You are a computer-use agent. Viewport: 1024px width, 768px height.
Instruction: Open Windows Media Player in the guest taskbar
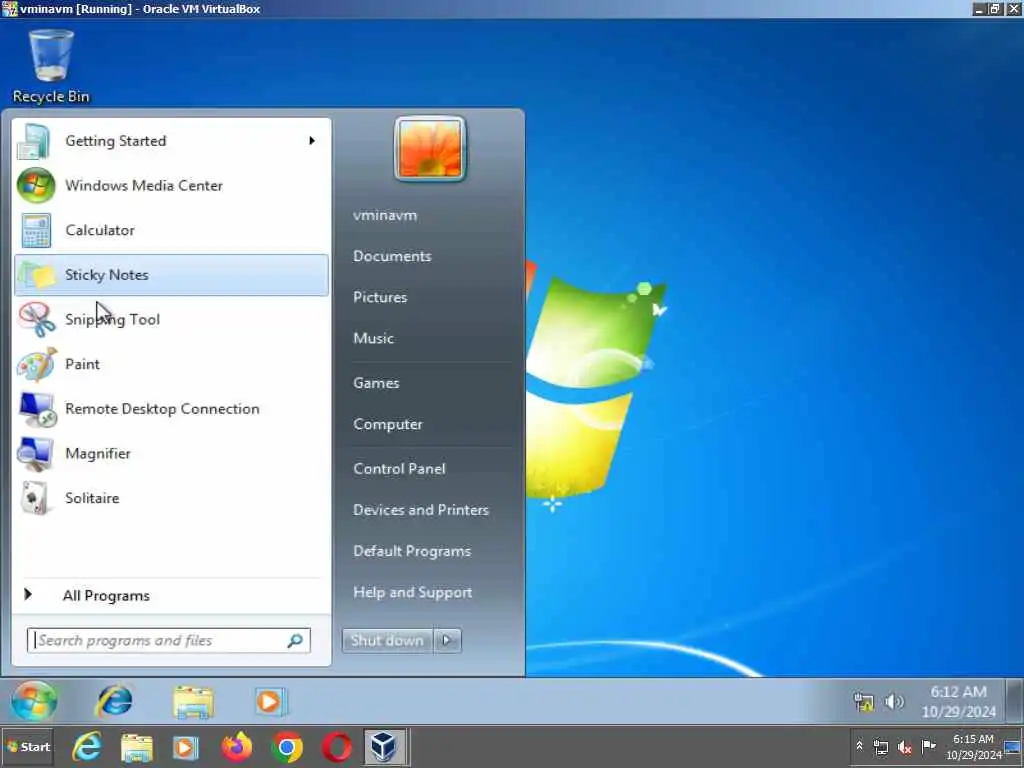(269, 702)
